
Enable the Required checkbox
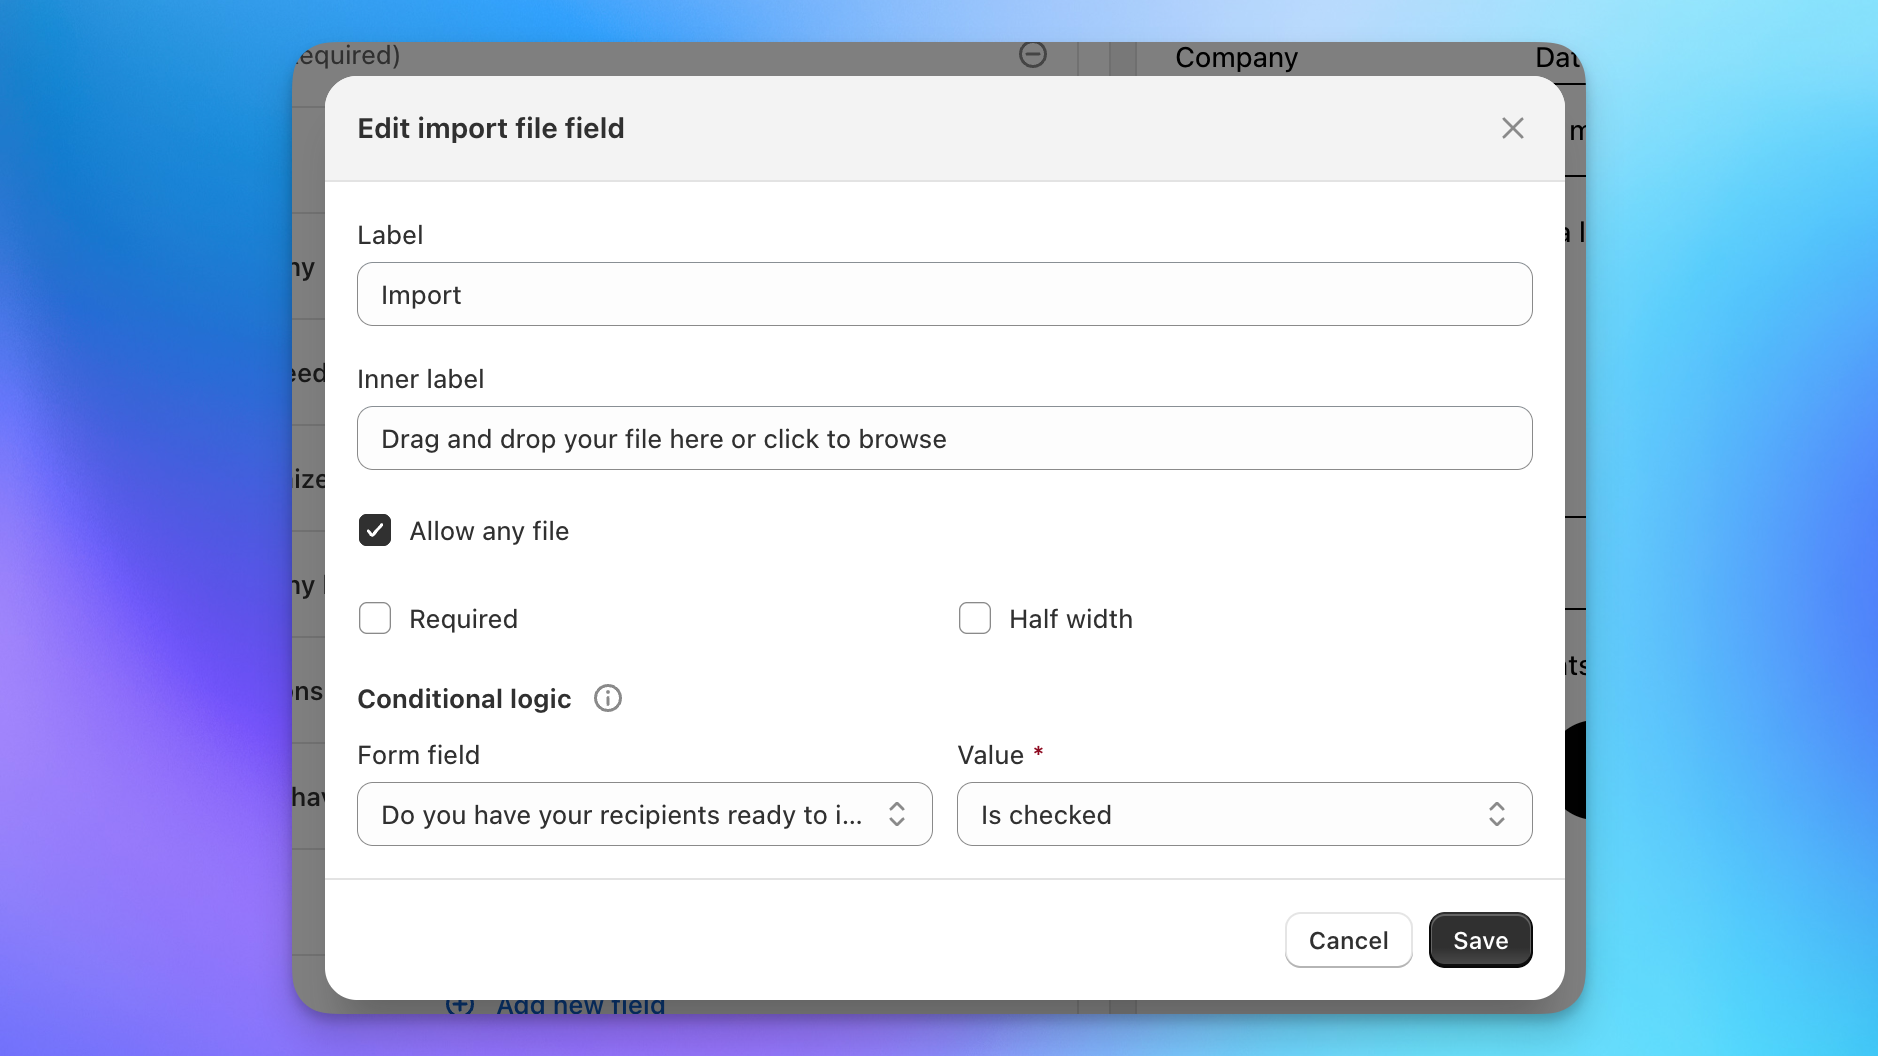coord(374,618)
